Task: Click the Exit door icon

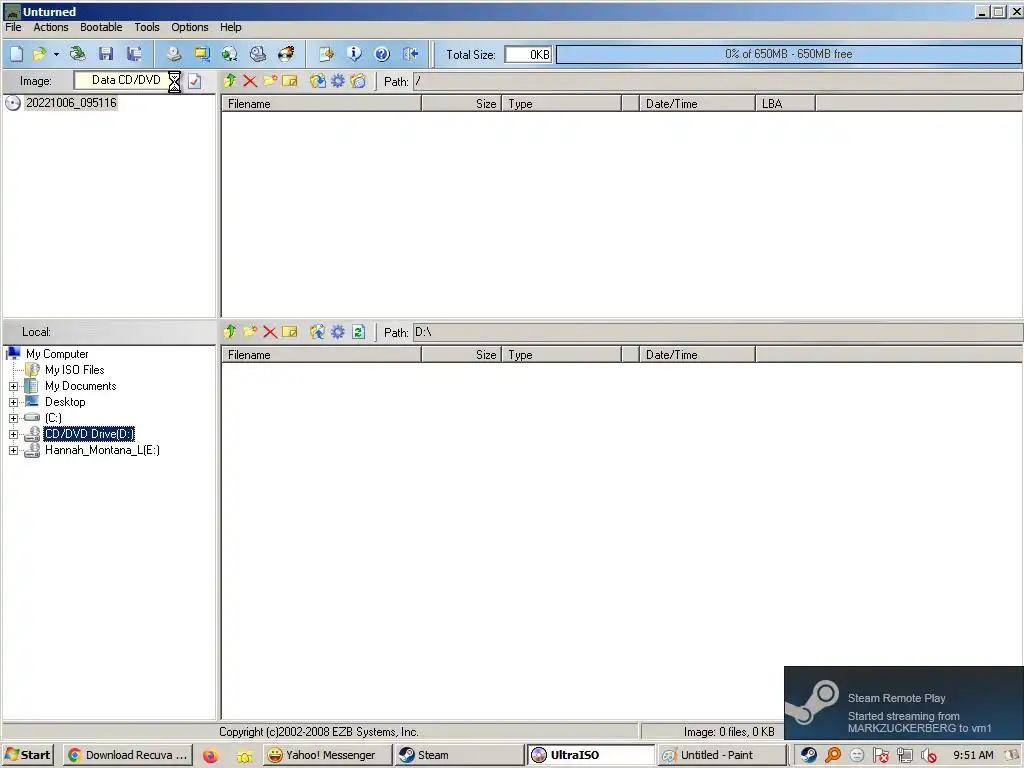Action: pyautogui.click(x=410, y=54)
